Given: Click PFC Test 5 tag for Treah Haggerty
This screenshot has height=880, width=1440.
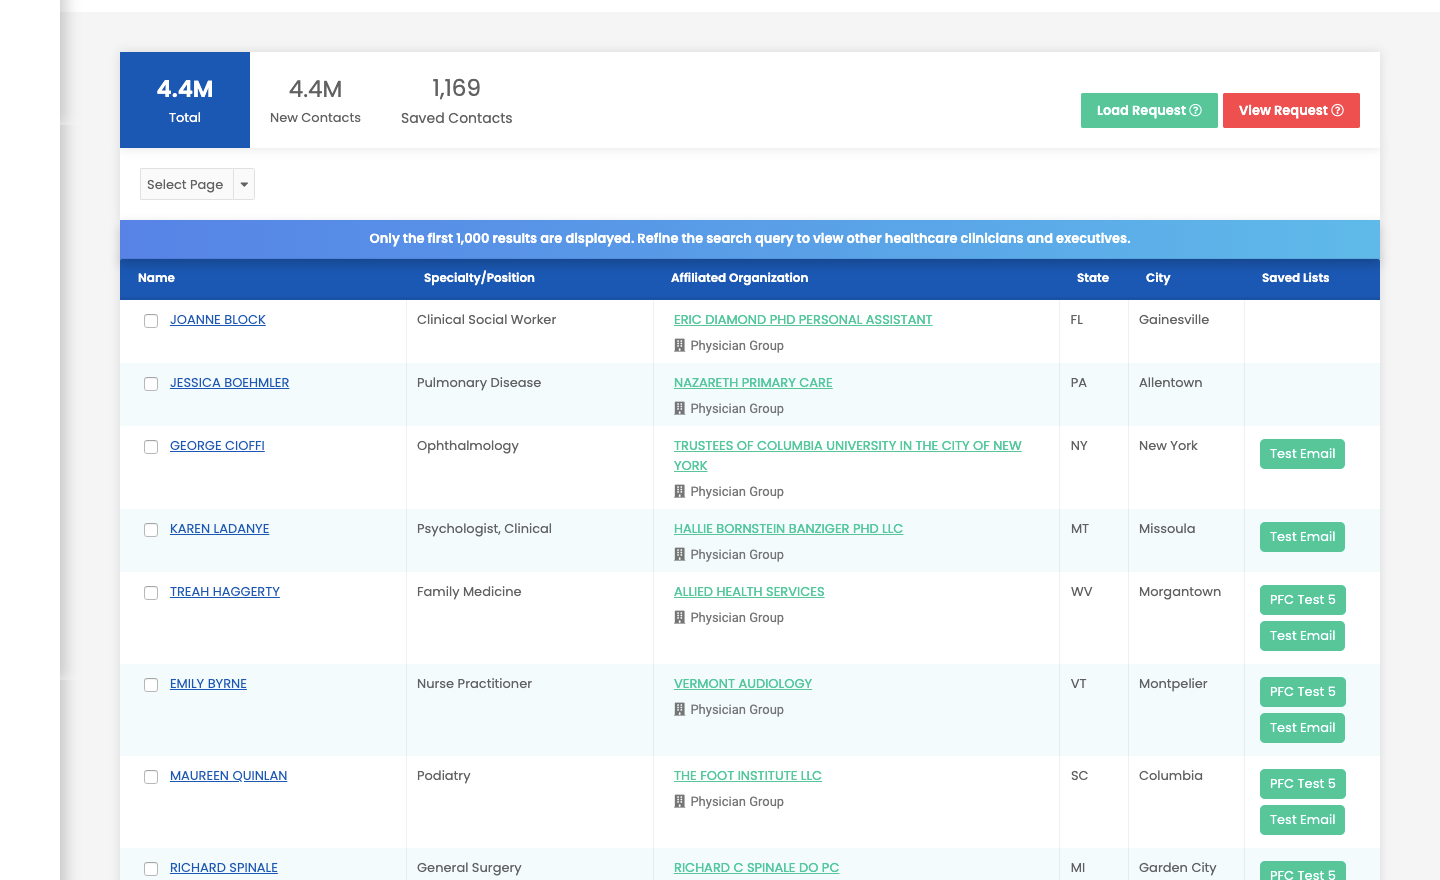Looking at the screenshot, I should point(1302,600).
